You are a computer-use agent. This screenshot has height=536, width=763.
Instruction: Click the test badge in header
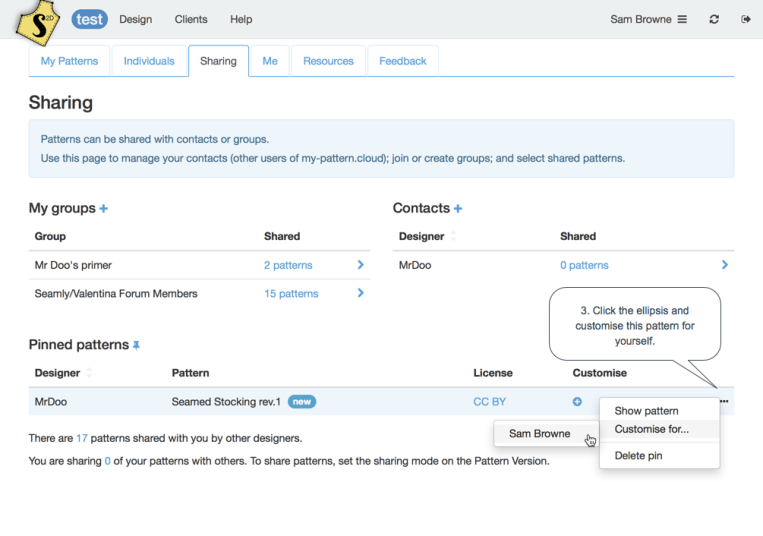tap(90, 19)
